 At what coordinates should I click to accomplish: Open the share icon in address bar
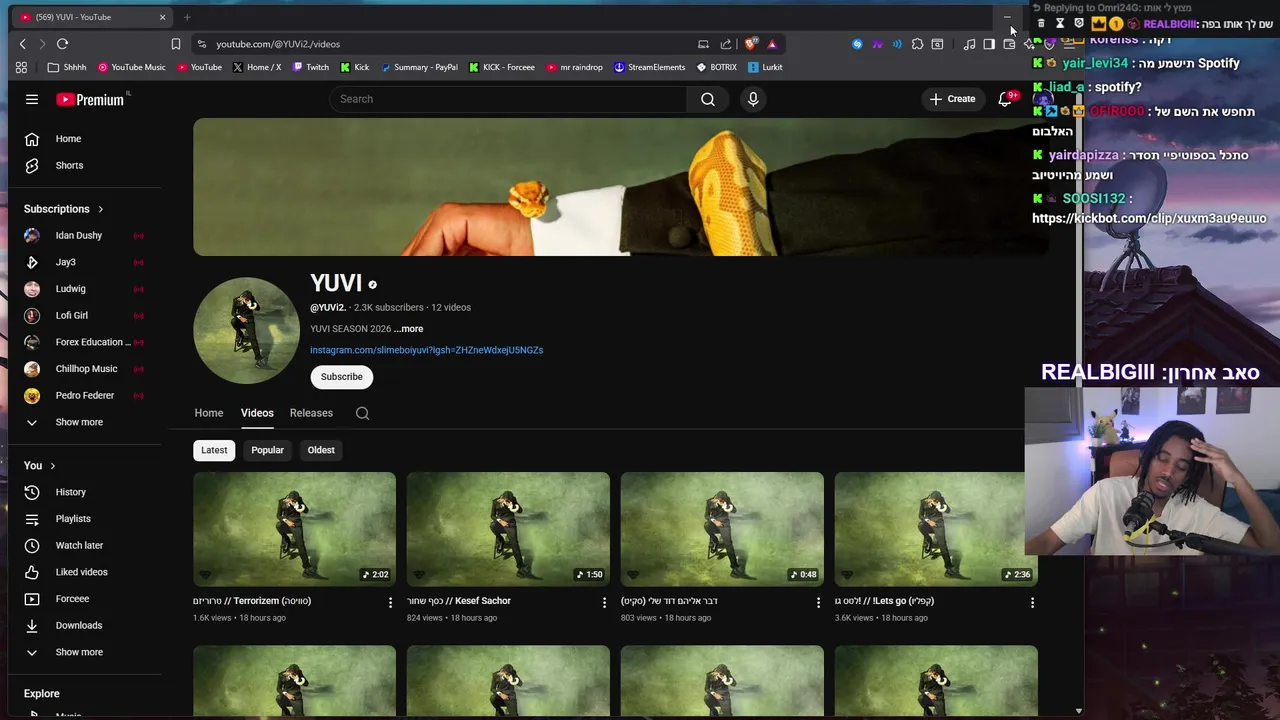(726, 44)
